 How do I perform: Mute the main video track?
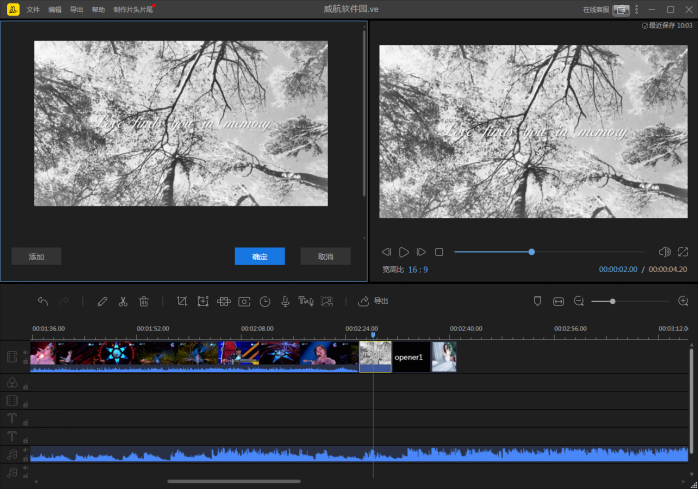[26, 351]
